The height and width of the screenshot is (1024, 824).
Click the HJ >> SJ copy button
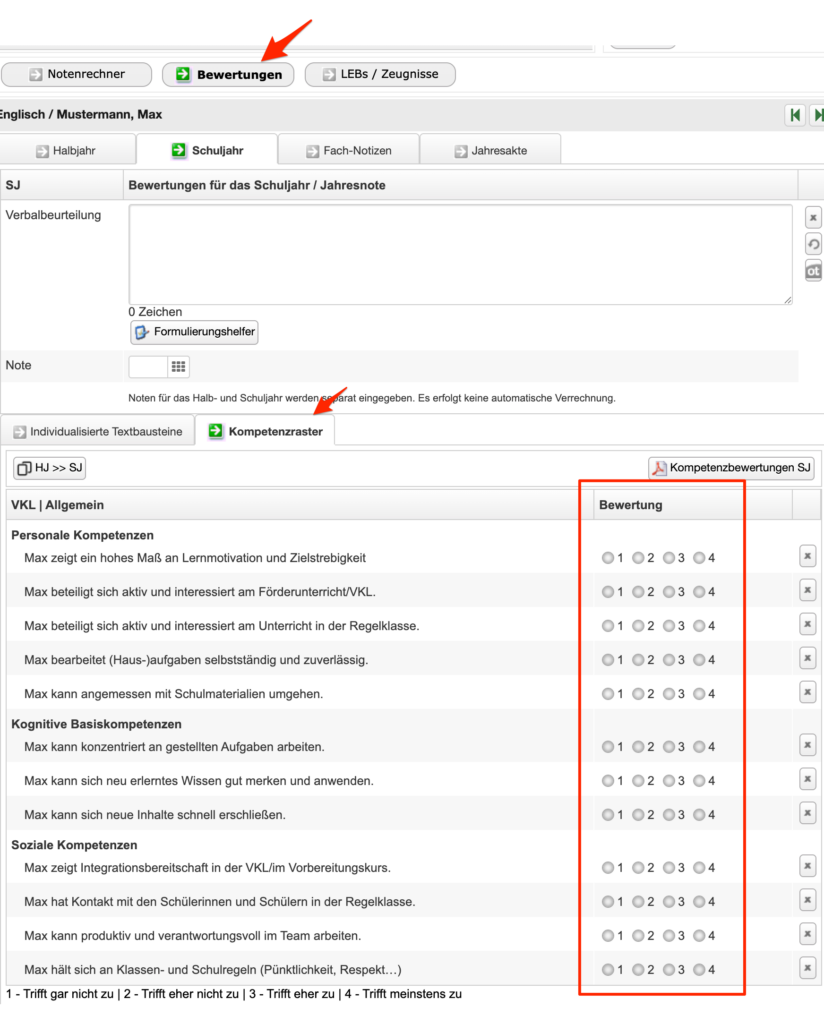click(50, 468)
